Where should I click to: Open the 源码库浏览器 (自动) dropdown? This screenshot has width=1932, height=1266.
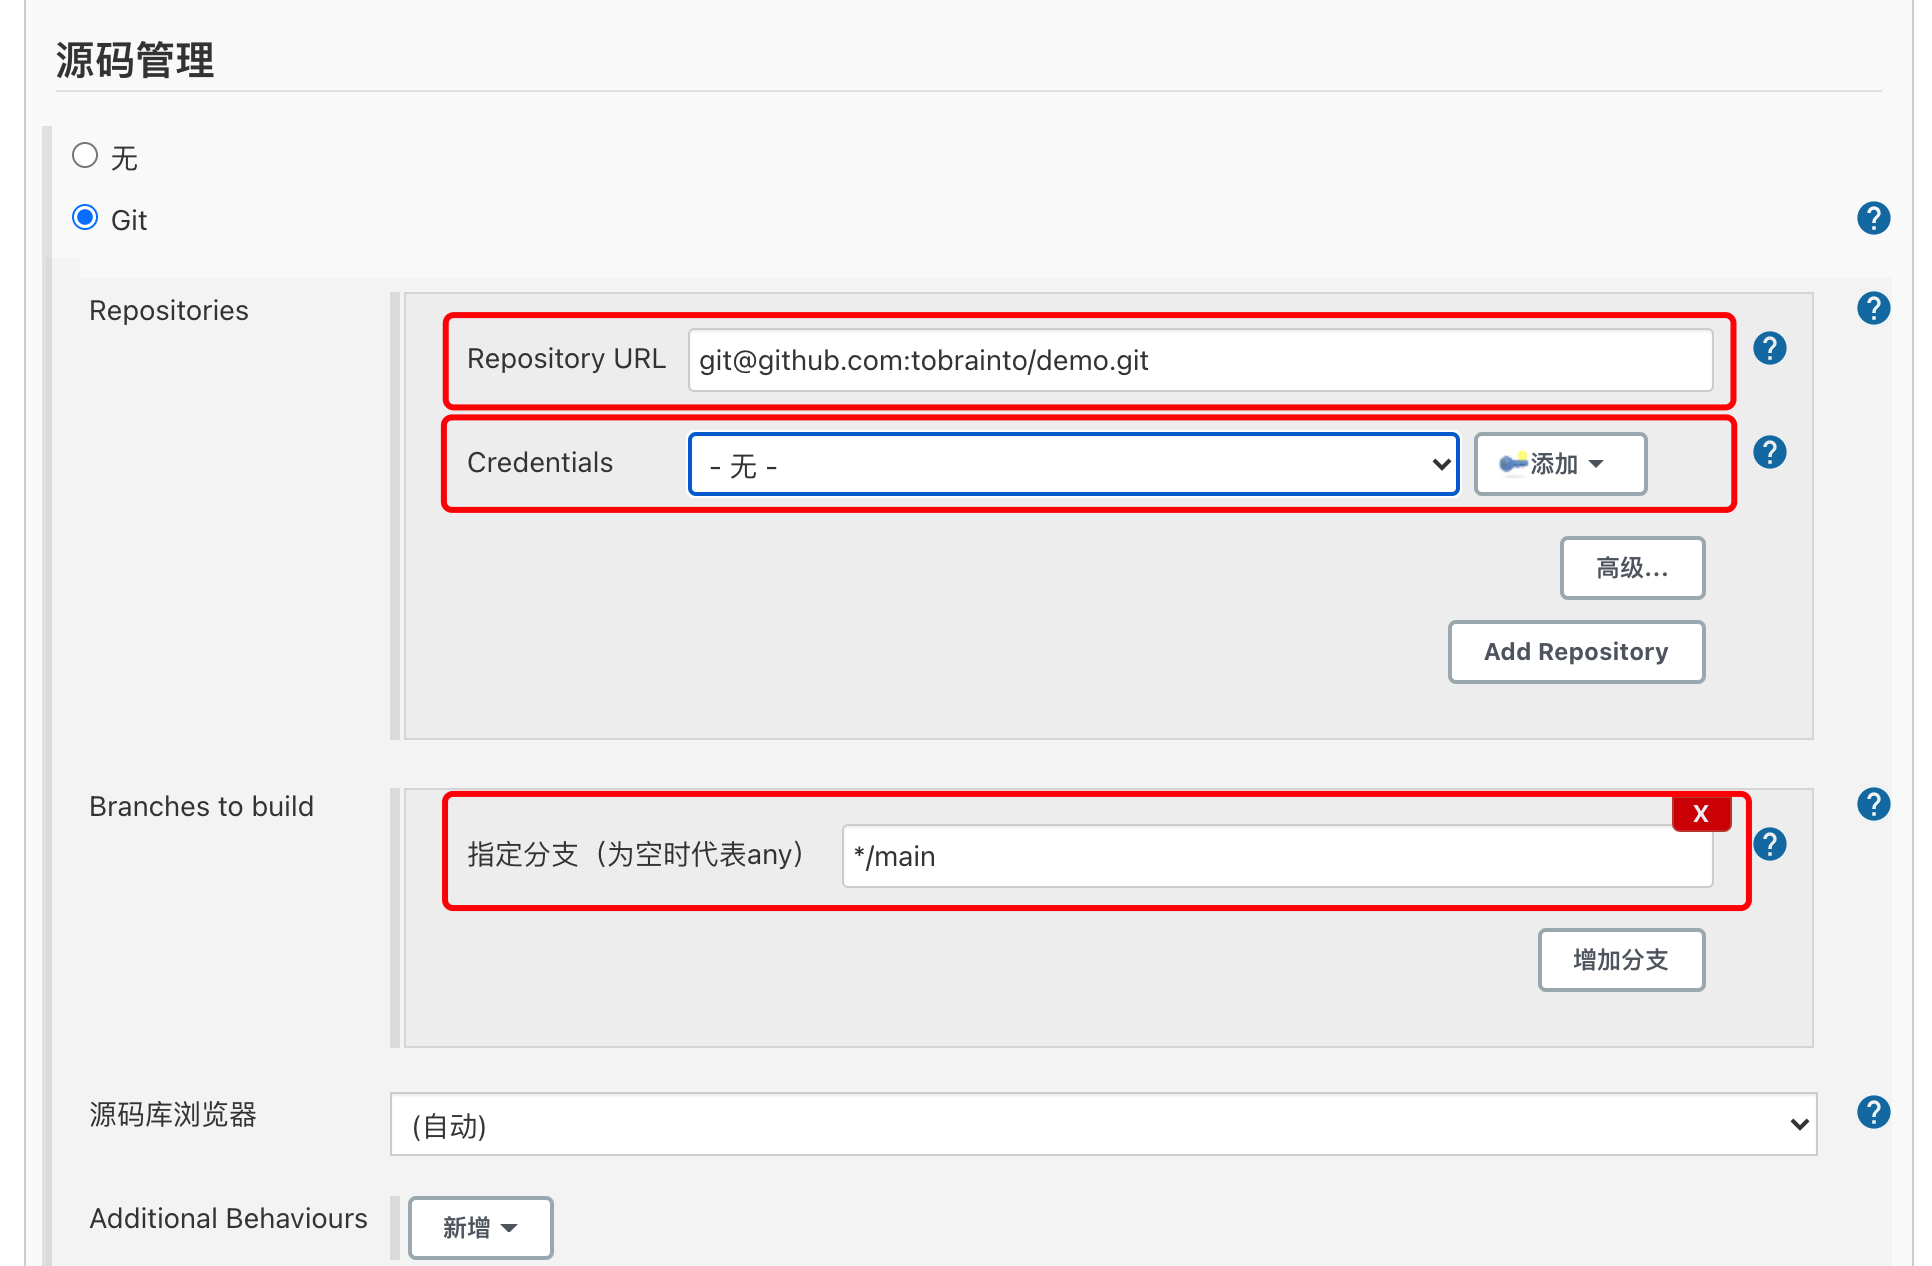pos(1103,1124)
